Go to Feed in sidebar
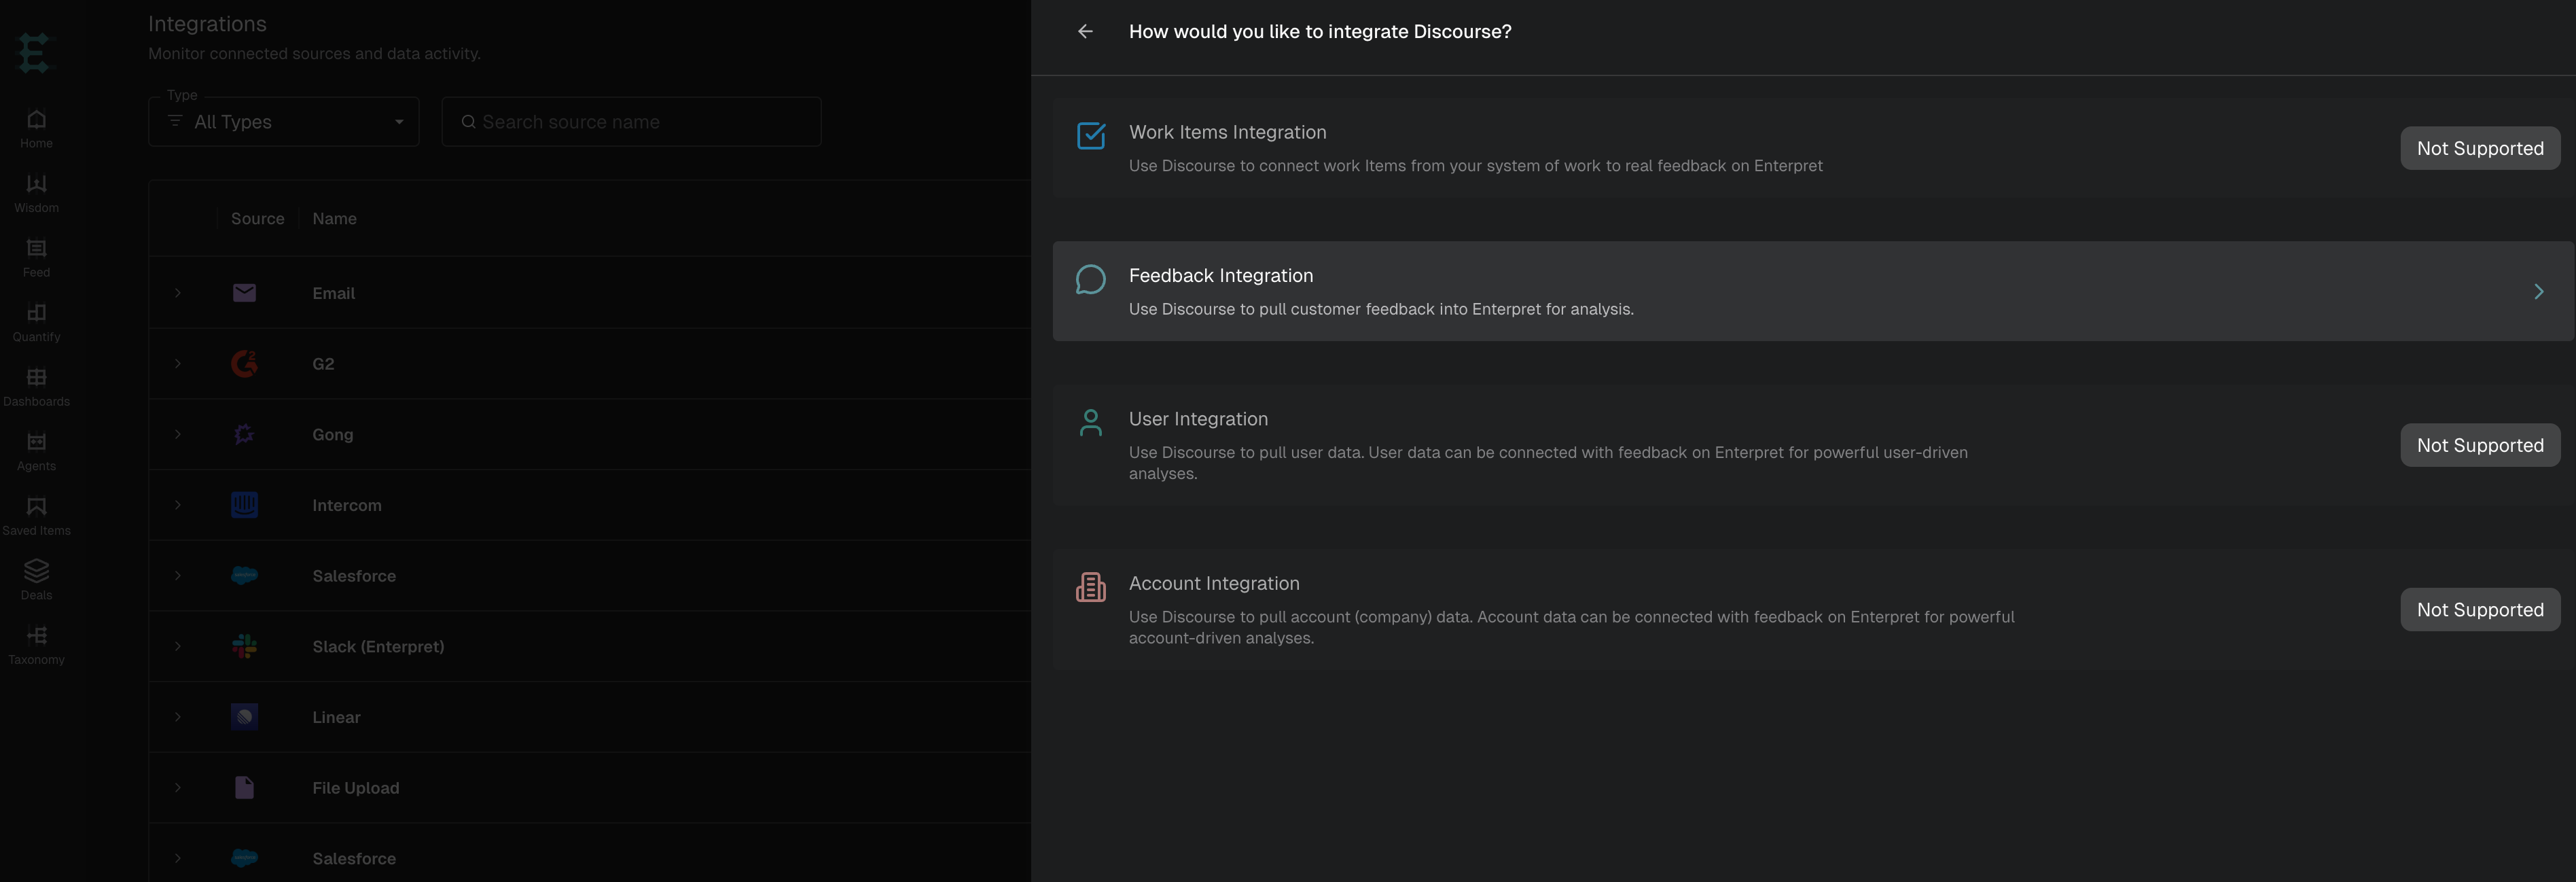 [37, 249]
